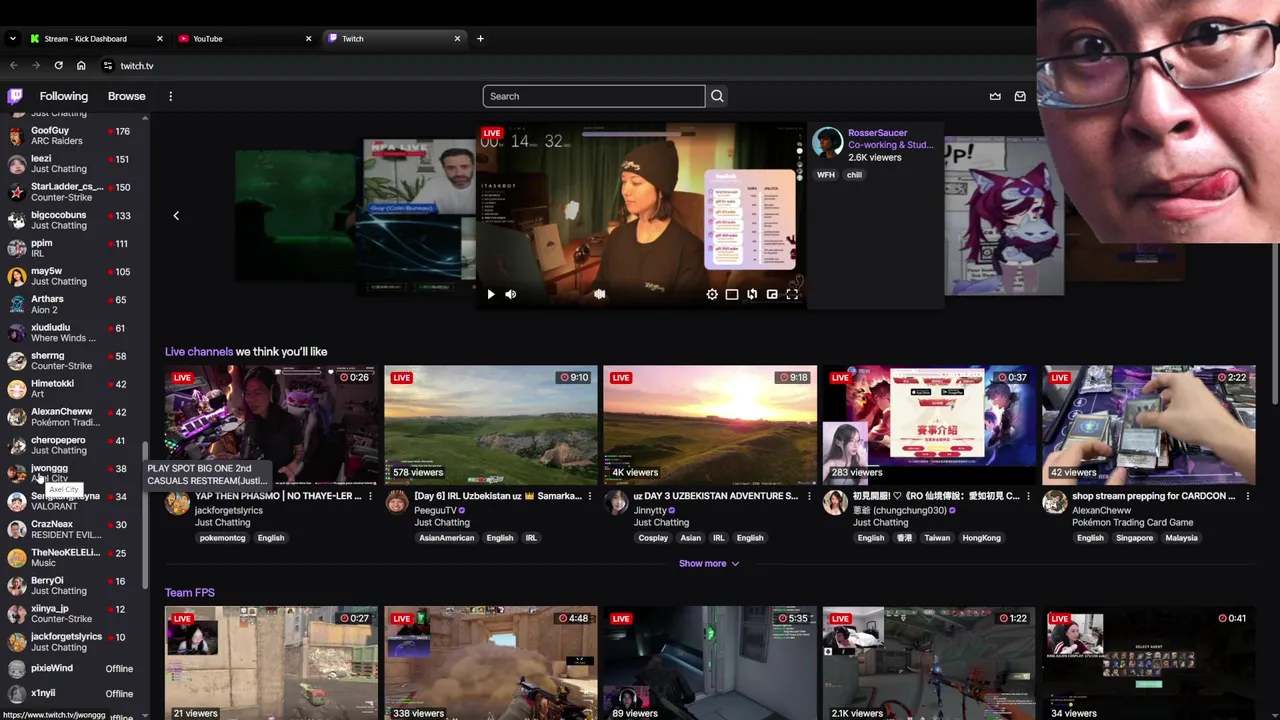Click the WFH tag on featured stream
The image size is (1280, 720).
pos(825,175)
